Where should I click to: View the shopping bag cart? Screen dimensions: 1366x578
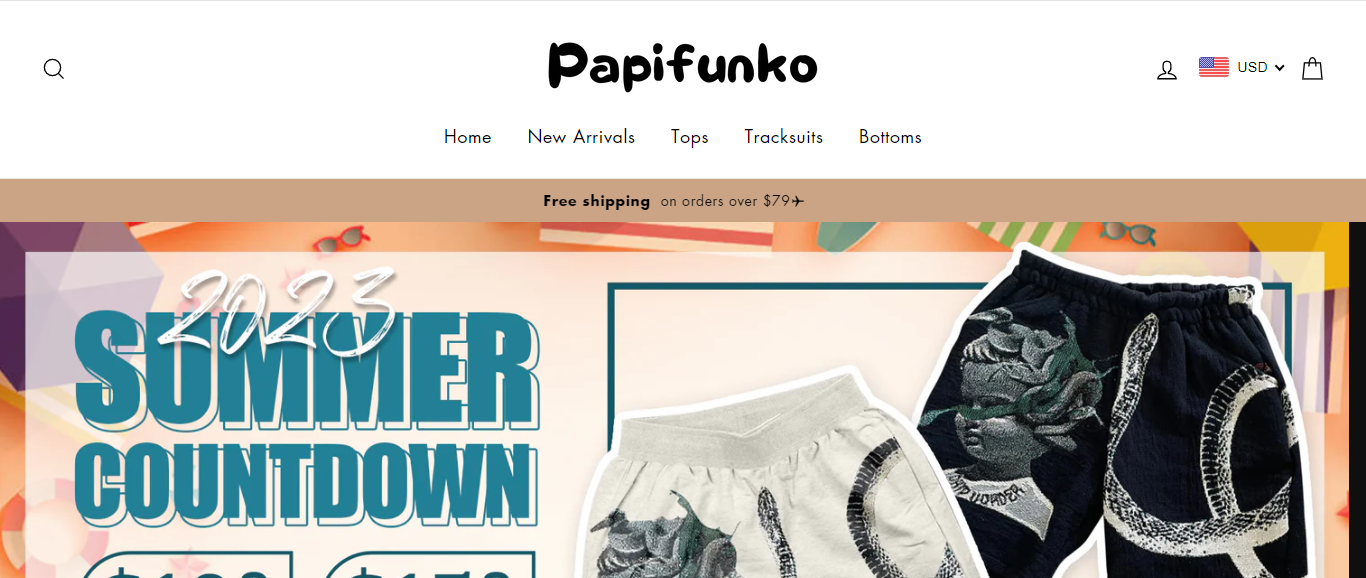click(x=1312, y=68)
